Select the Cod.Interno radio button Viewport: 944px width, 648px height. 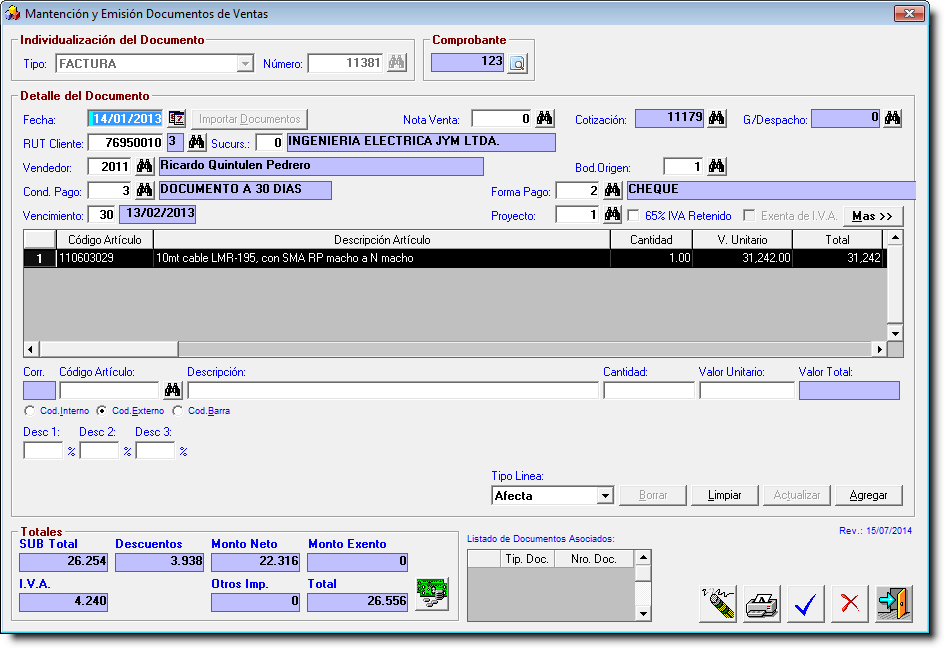pos(29,411)
